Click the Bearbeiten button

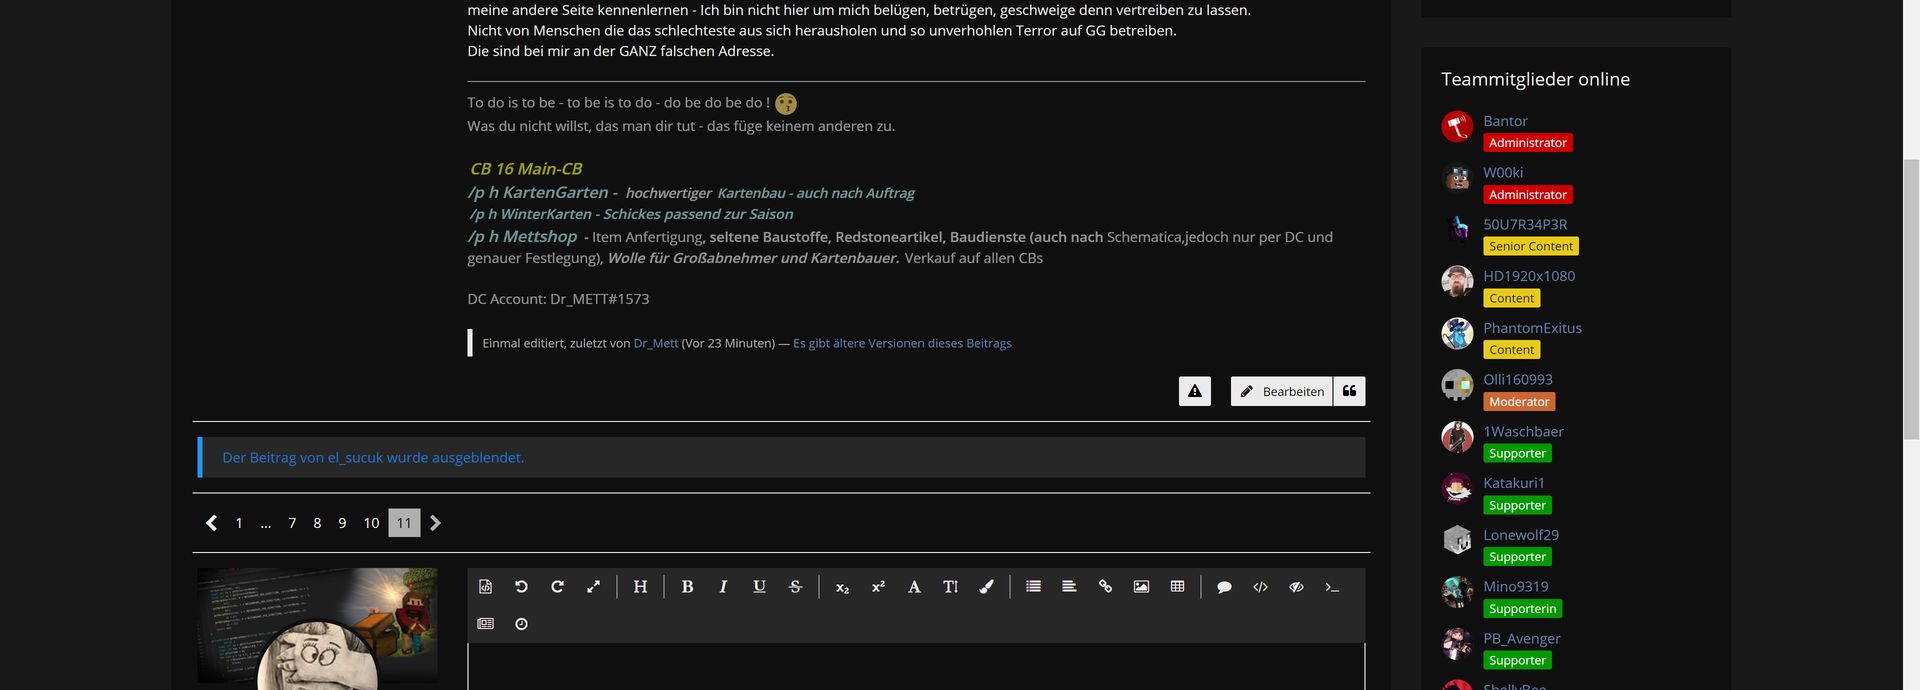point(1282,391)
